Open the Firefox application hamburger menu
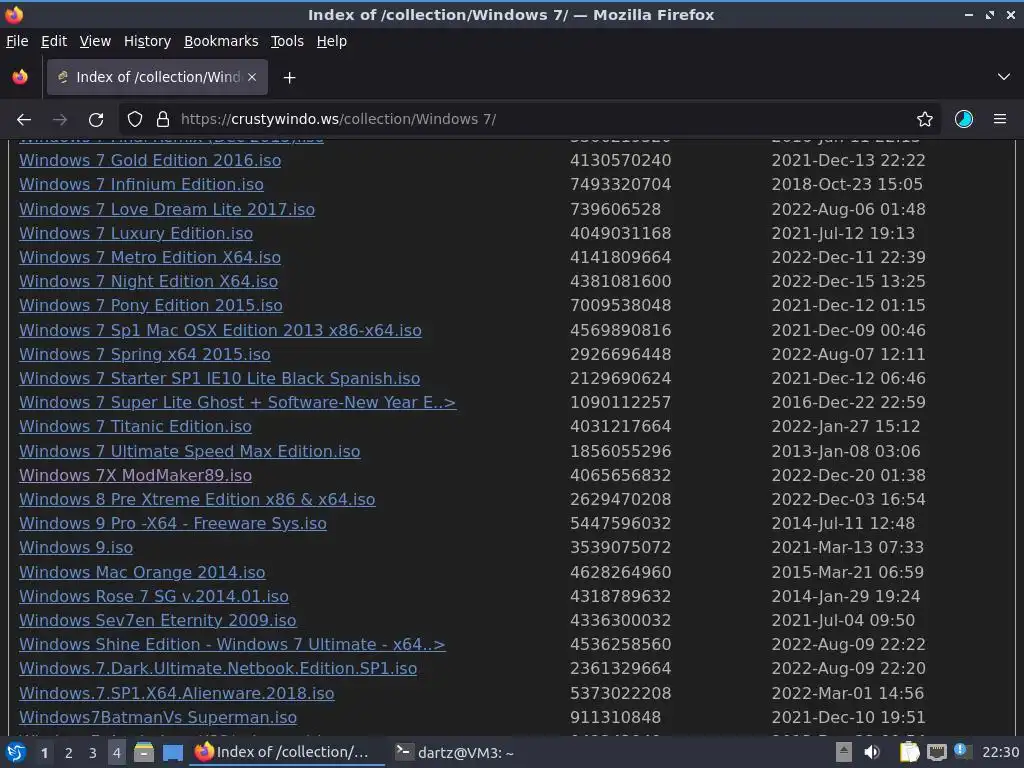The width and height of the screenshot is (1024, 768). point(1000,120)
